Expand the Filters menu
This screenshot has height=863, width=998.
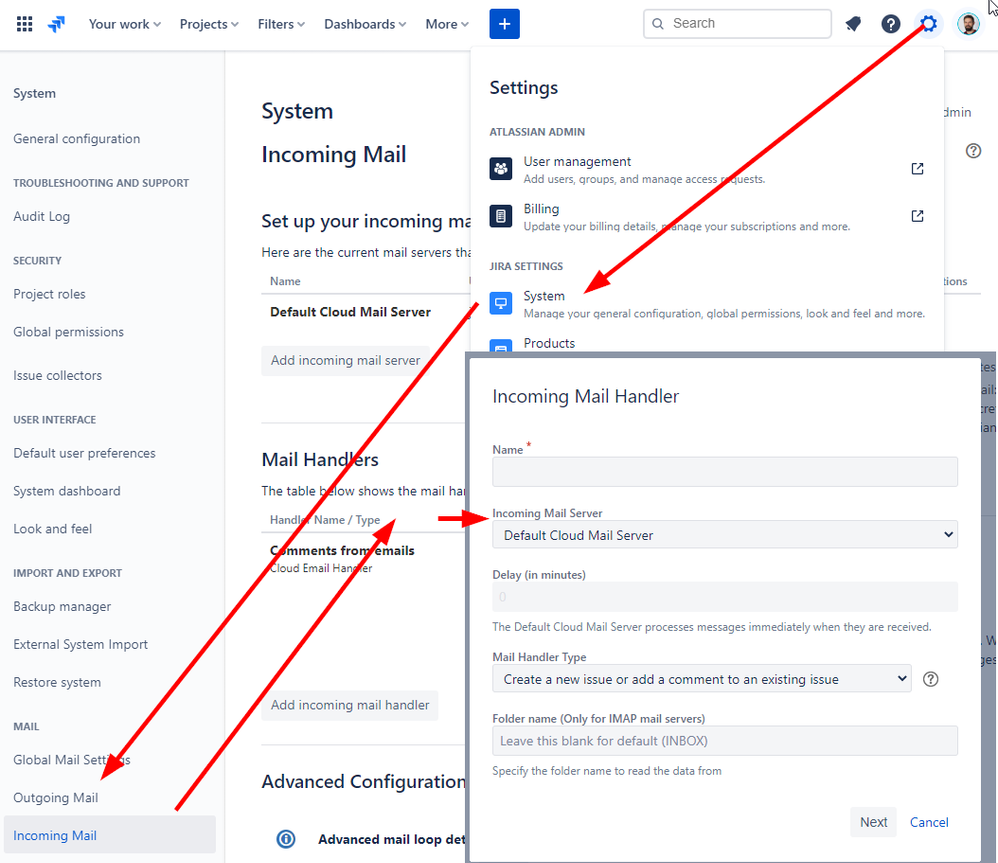coord(281,24)
